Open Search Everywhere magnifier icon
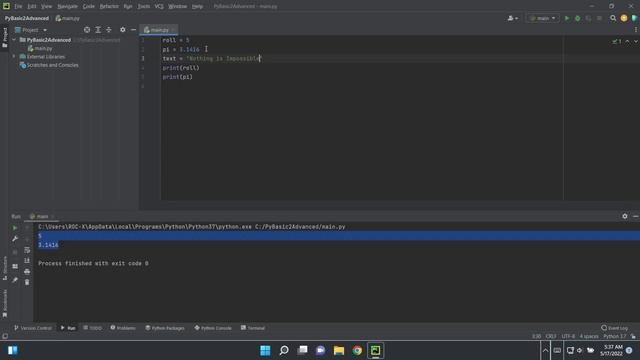 (613, 18)
